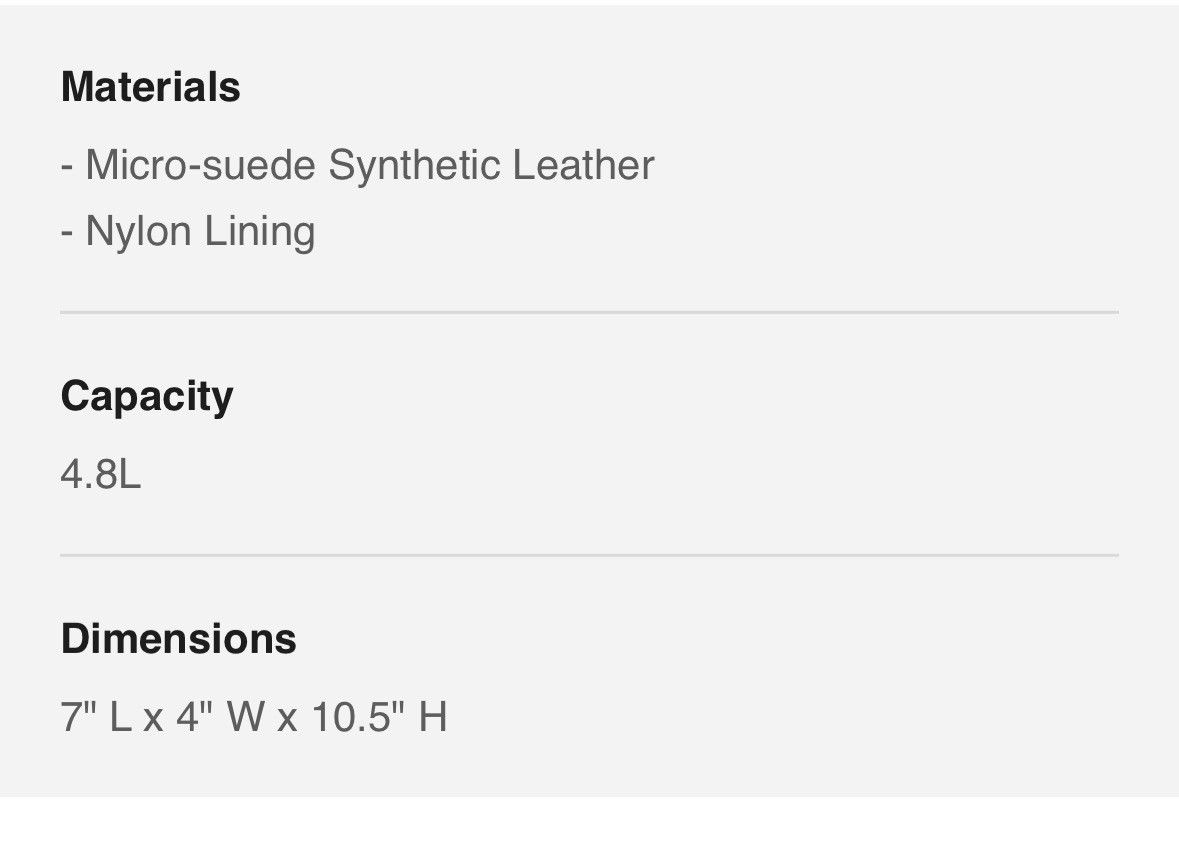Select the 4.8L capacity value
This screenshot has width=1179, height=857.
click(x=101, y=475)
